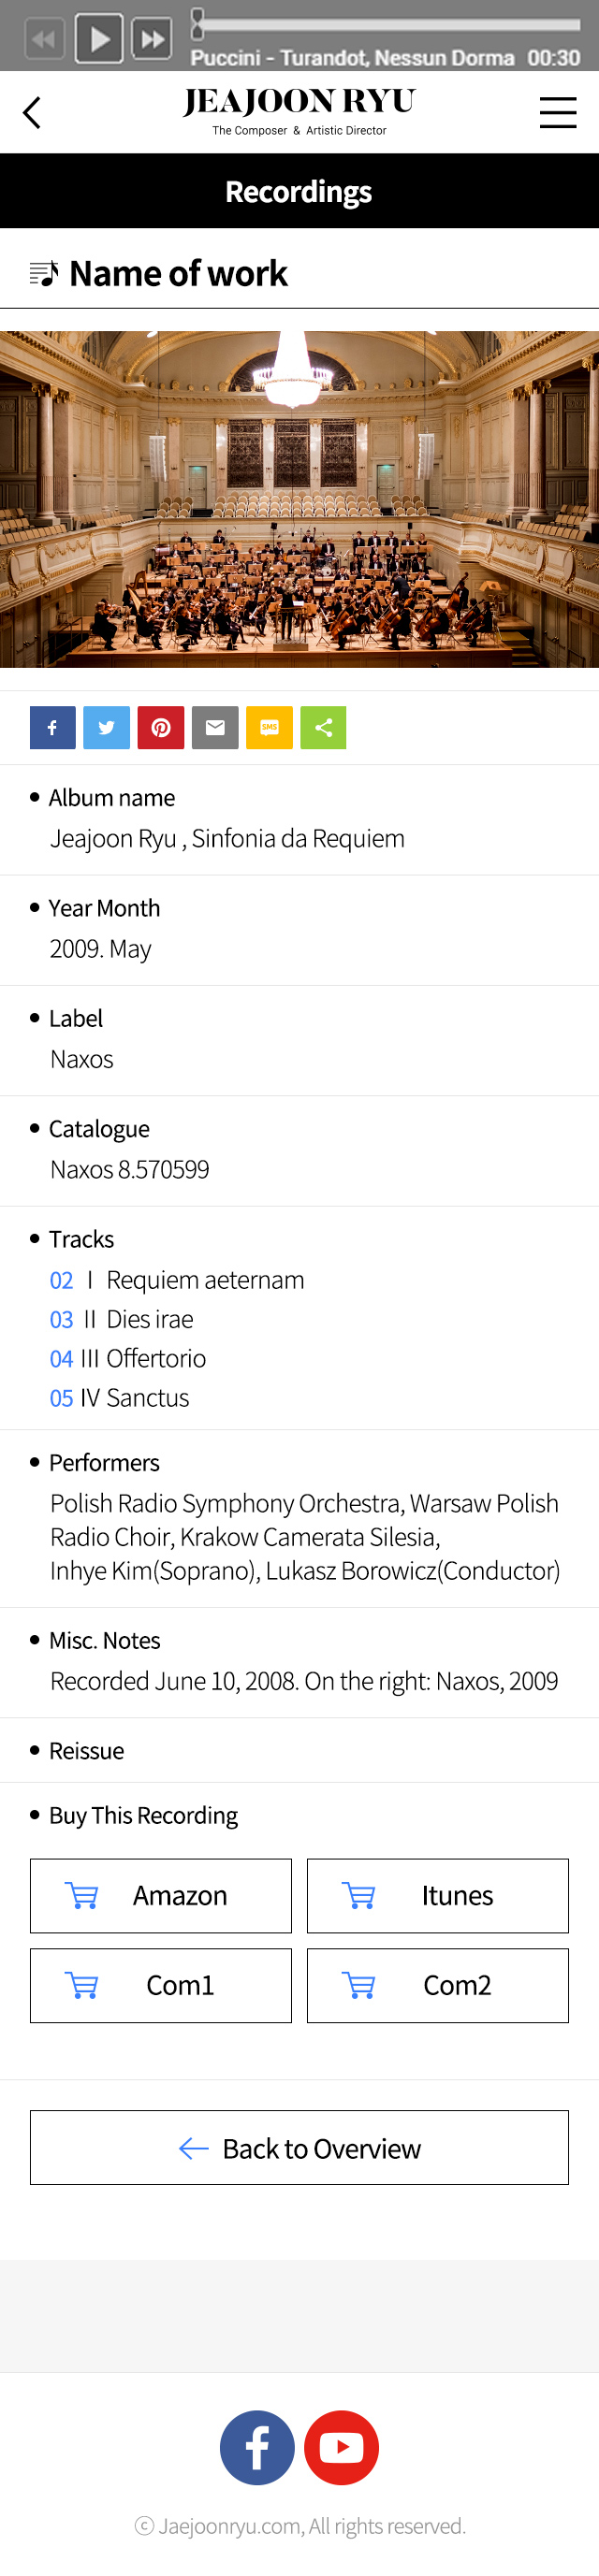Go back using the left chevron
599x2576 pixels.
32,112
